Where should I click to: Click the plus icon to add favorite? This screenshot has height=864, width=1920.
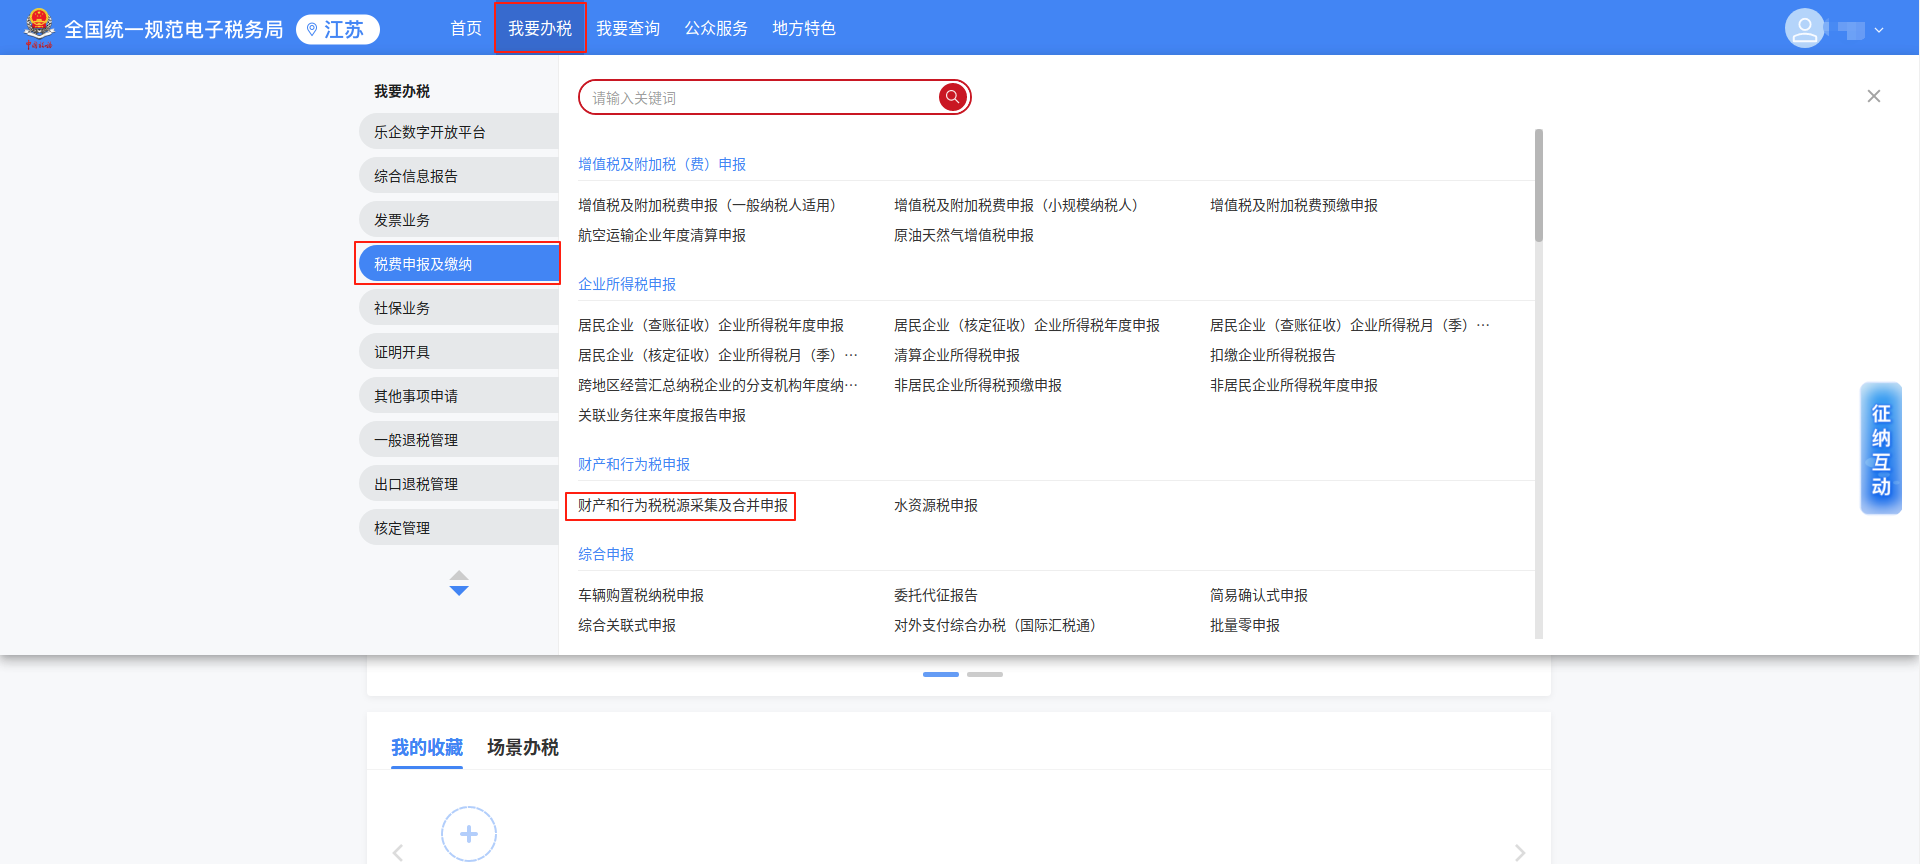tap(468, 834)
